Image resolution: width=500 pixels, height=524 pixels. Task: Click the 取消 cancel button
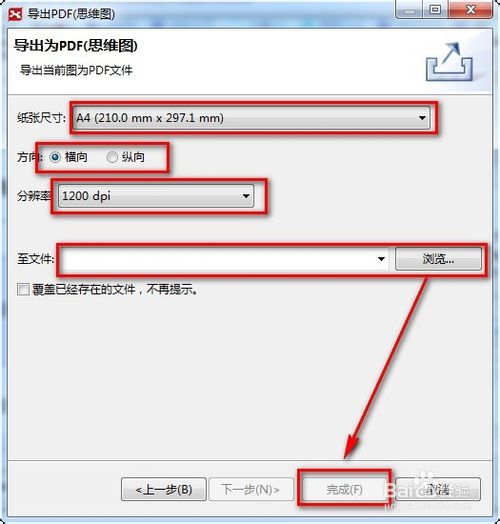(x=438, y=490)
